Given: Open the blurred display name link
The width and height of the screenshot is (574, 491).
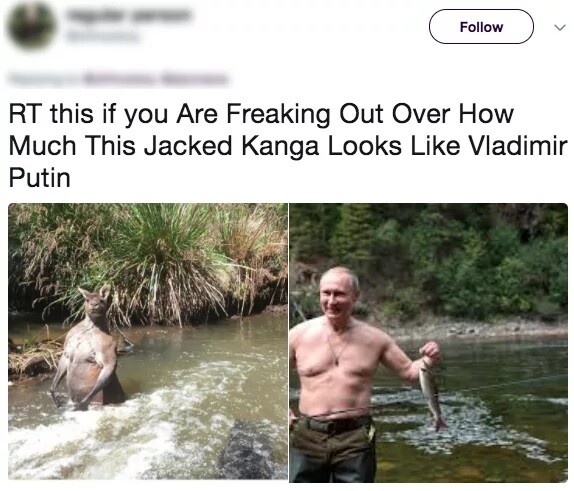Looking at the screenshot, I should [128, 15].
